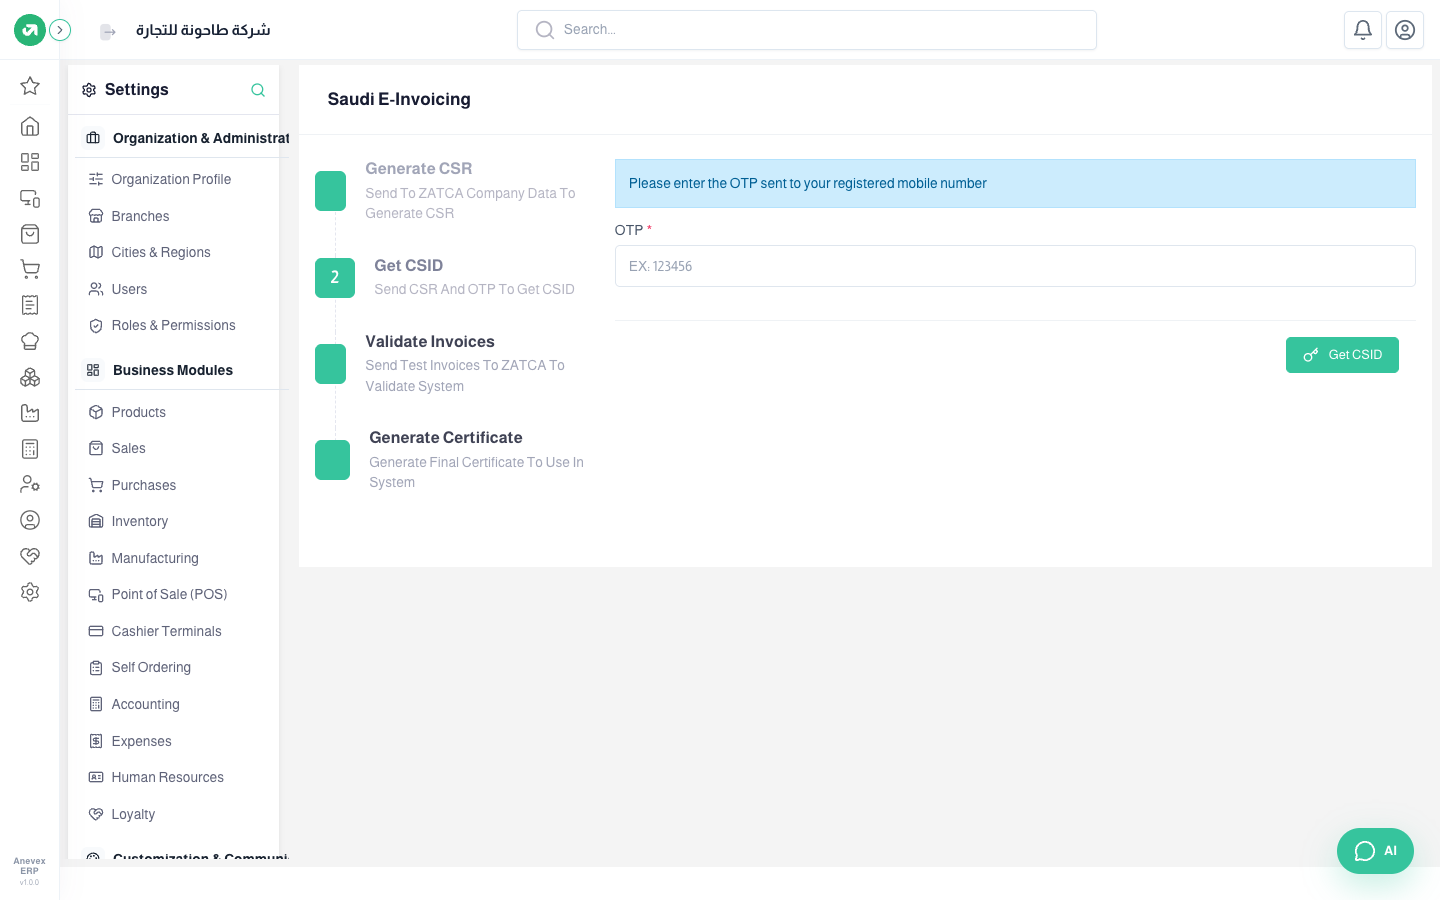The width and height of the screenshot is (1440, 900).
Task: Open dashboard grid icon in left rail
Action: pos(30,162)
